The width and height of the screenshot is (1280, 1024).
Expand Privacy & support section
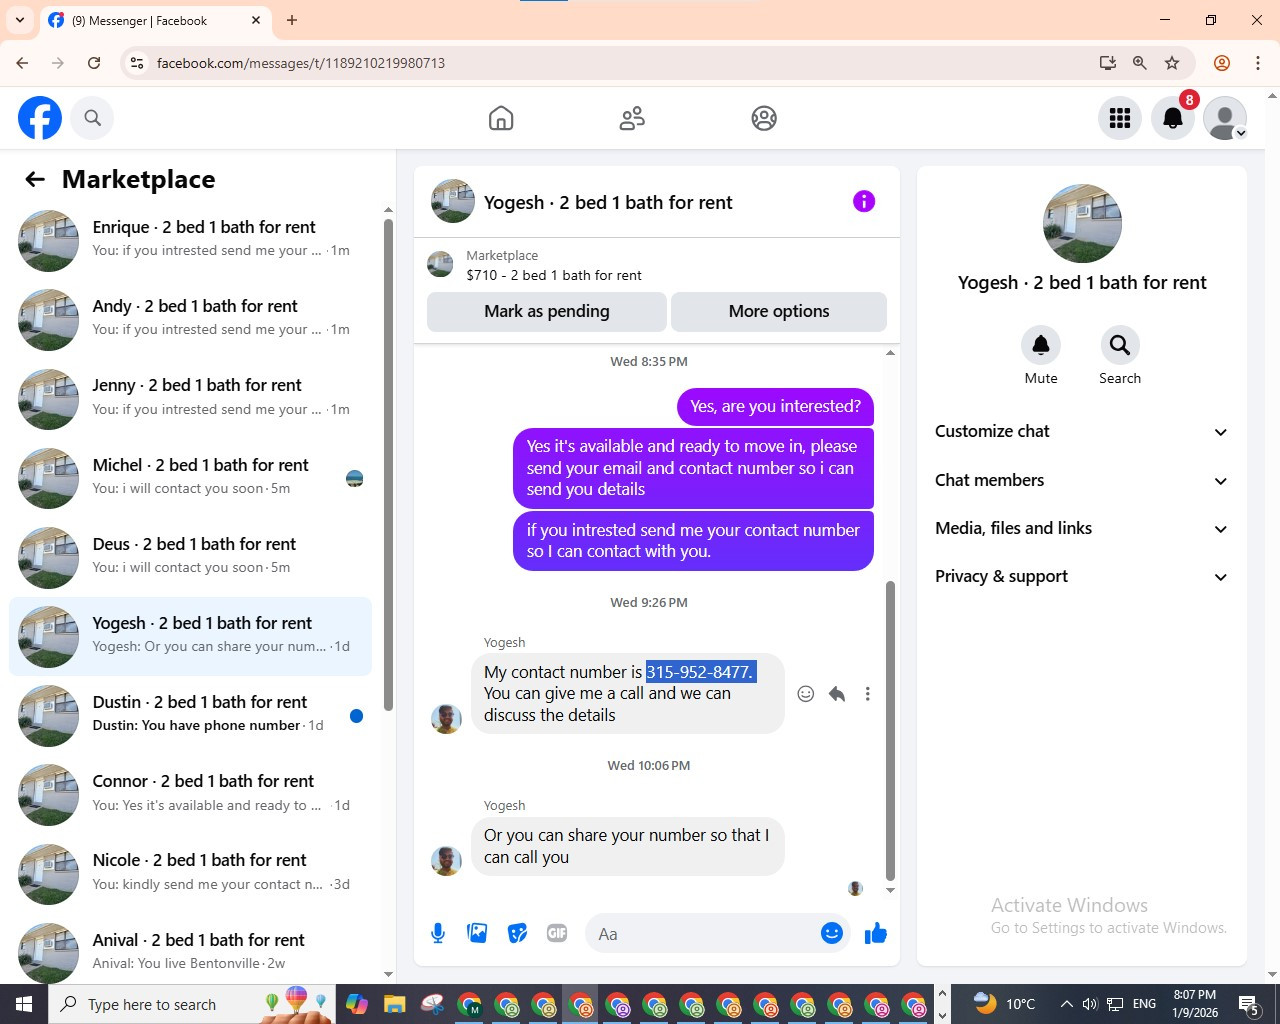pos(1081,576)
